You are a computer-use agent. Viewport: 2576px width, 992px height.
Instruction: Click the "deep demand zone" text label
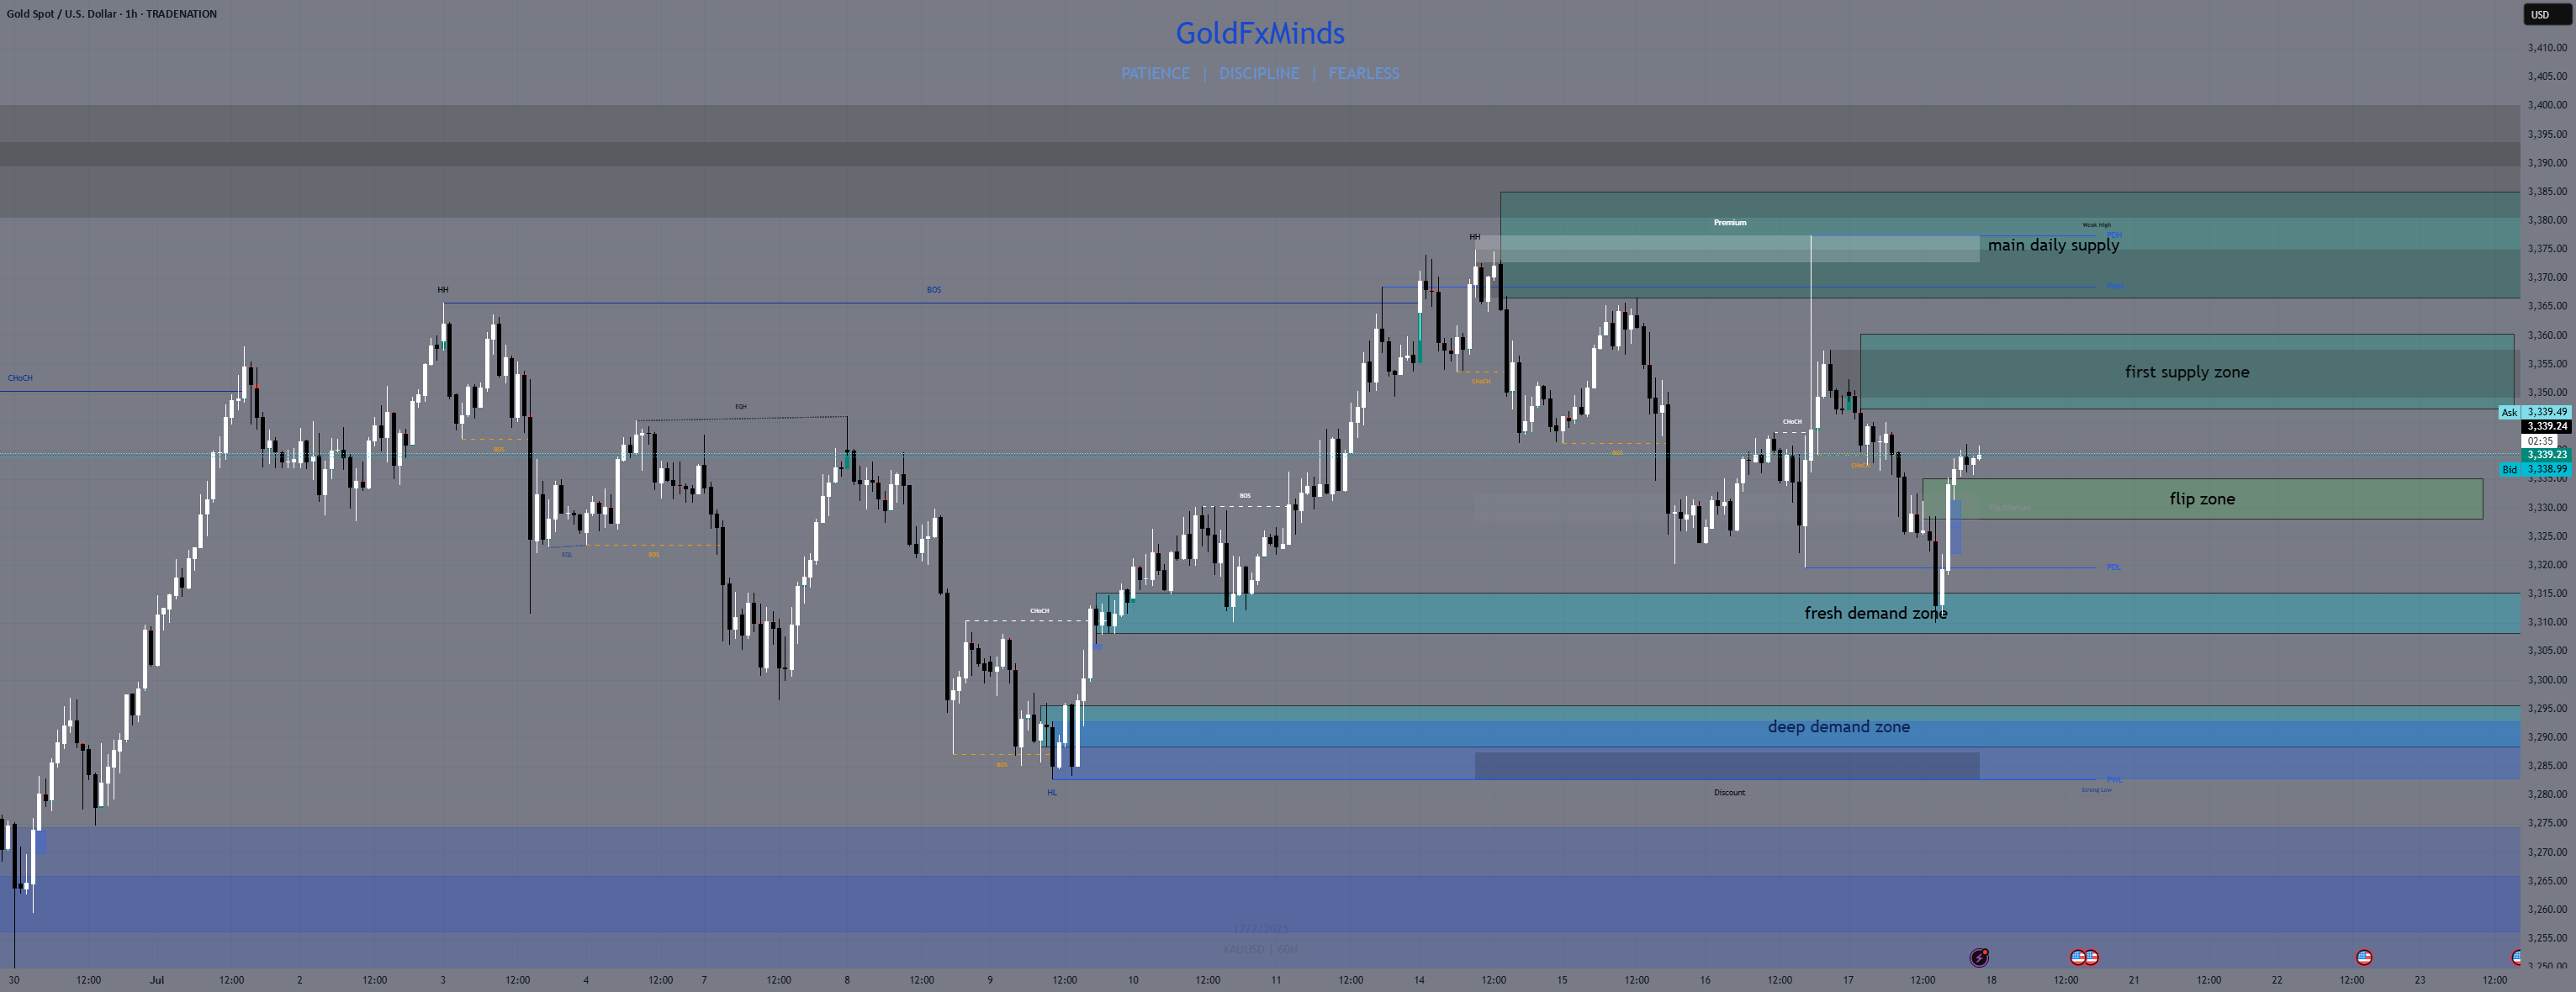coord(1838,727)
